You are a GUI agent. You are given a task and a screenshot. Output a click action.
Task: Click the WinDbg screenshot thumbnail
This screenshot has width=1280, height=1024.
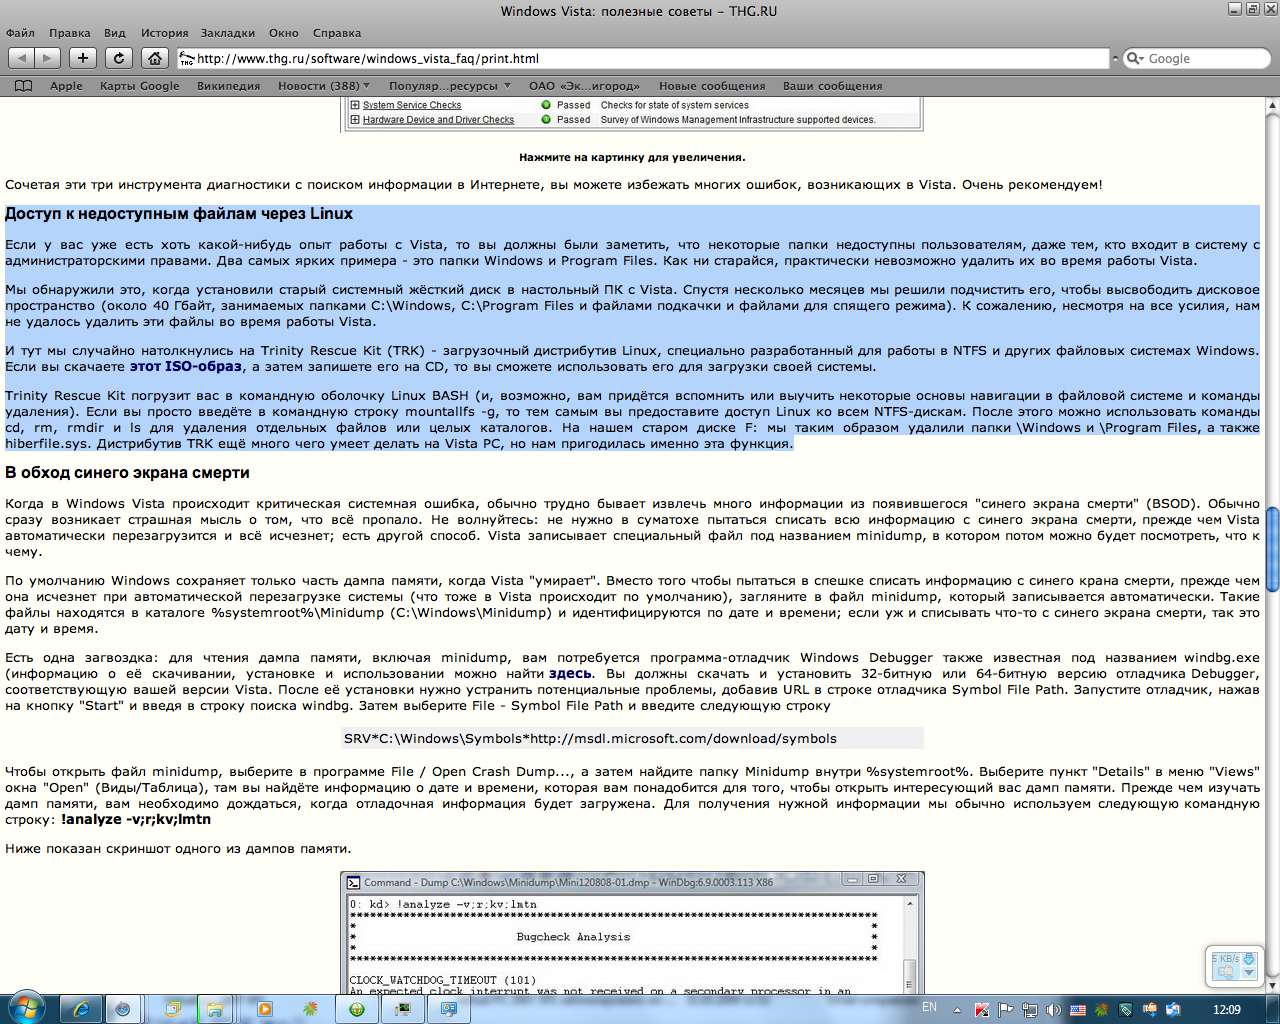[632, 932]
